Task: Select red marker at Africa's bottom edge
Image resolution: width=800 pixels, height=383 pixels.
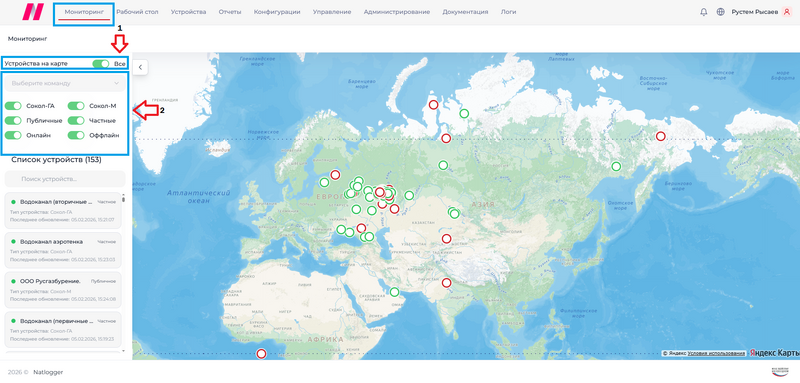Action: [261, 353]
